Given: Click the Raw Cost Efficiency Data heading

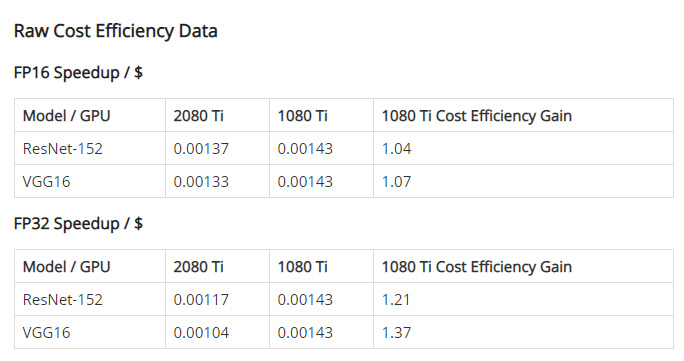Looking at the screenshot, I should (116, 31).
